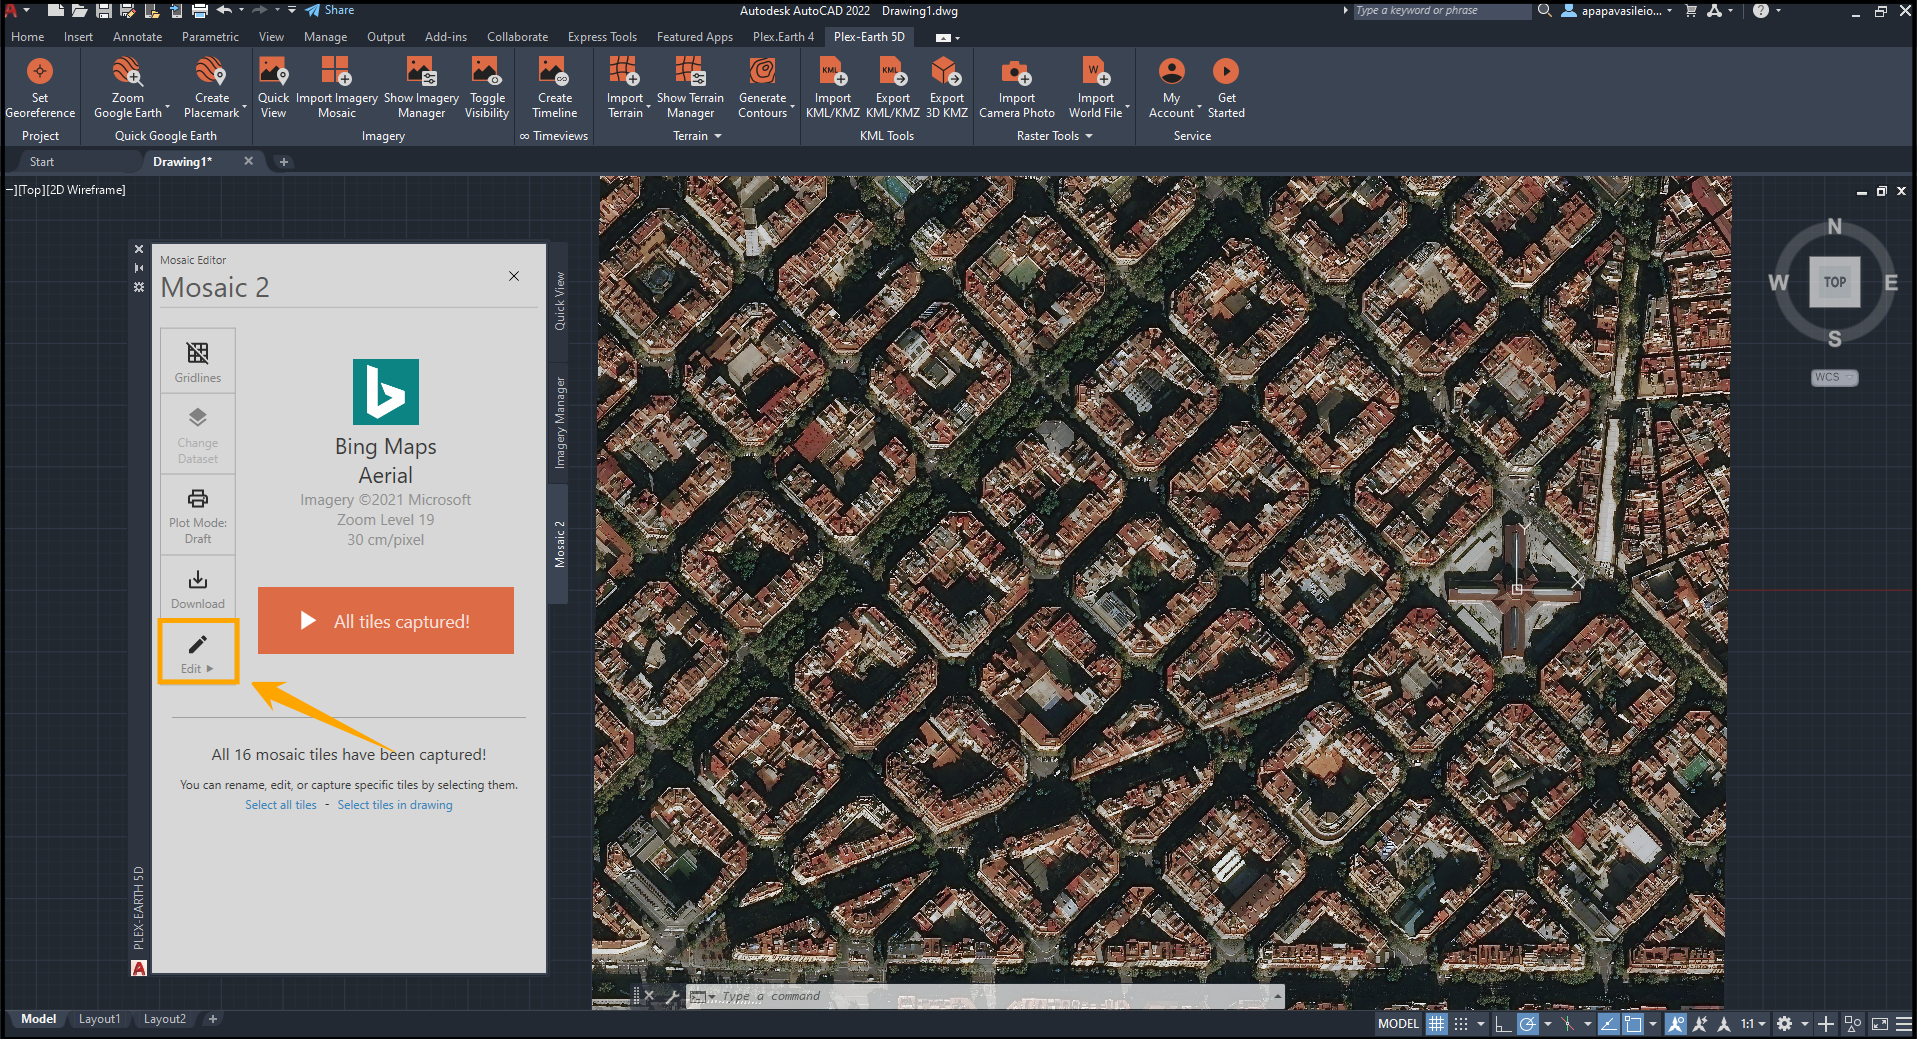Screen dimensions: 1917x1039
Task: Open the Plex.Earth 4 ribbon tab
Action: 783,37
